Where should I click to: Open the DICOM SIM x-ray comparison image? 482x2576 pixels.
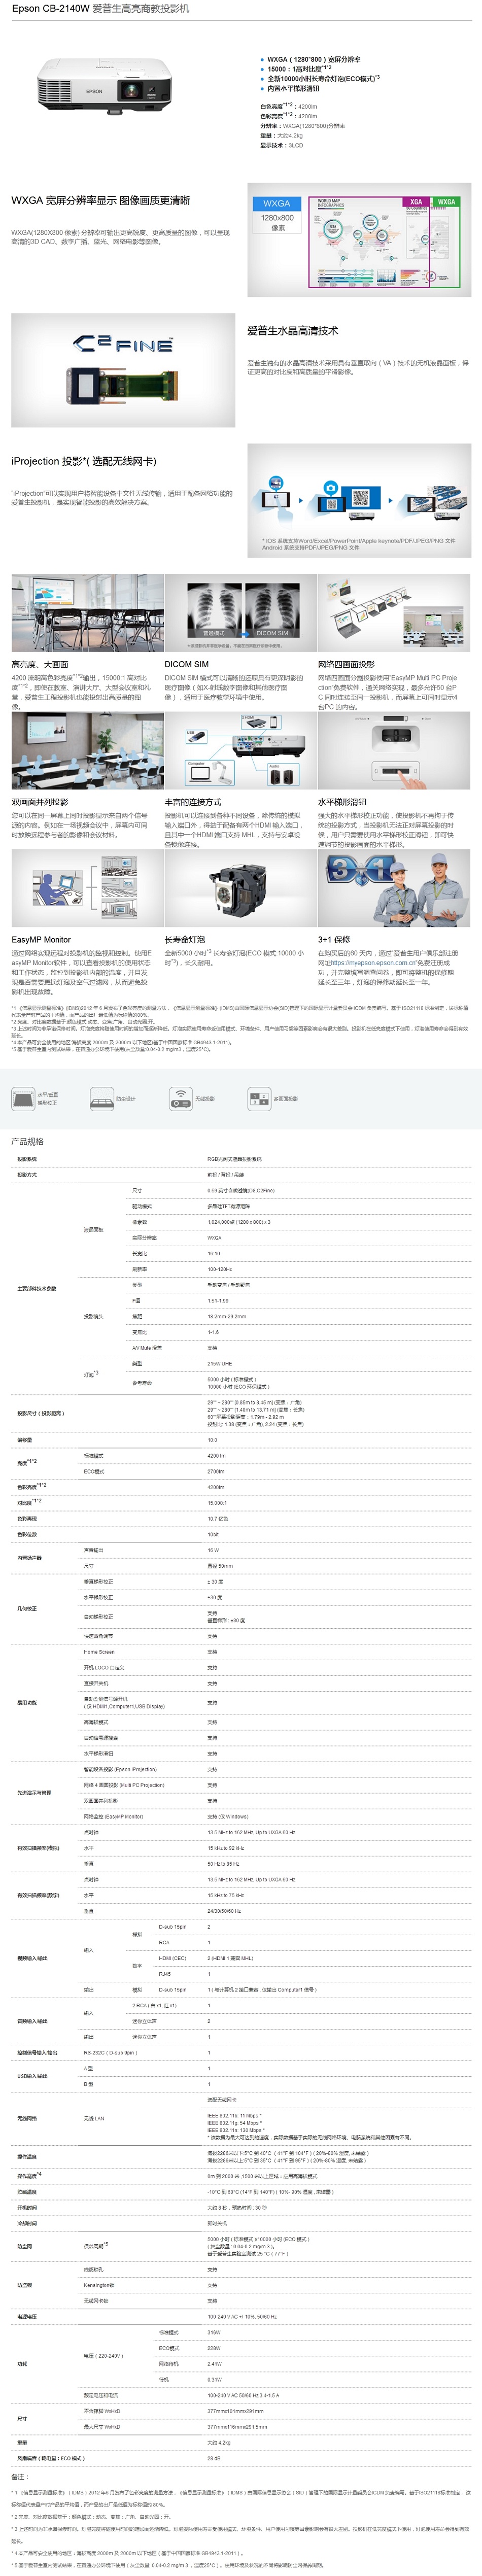point(241,613)
